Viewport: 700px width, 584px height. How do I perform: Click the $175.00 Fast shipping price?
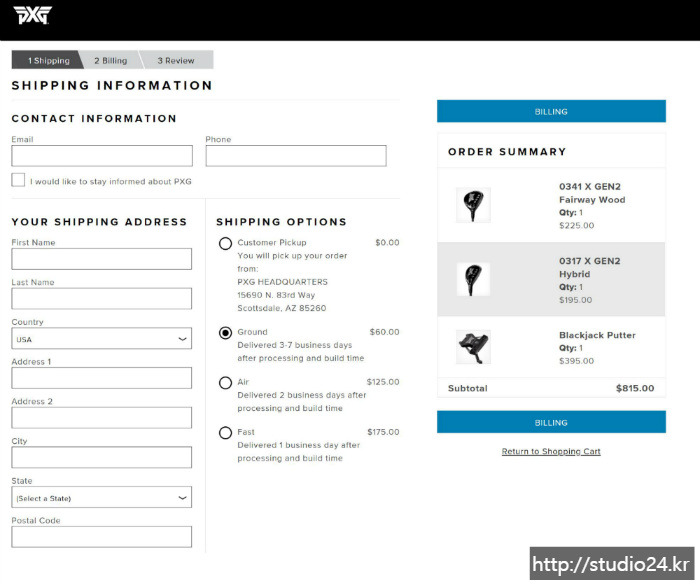383,432
